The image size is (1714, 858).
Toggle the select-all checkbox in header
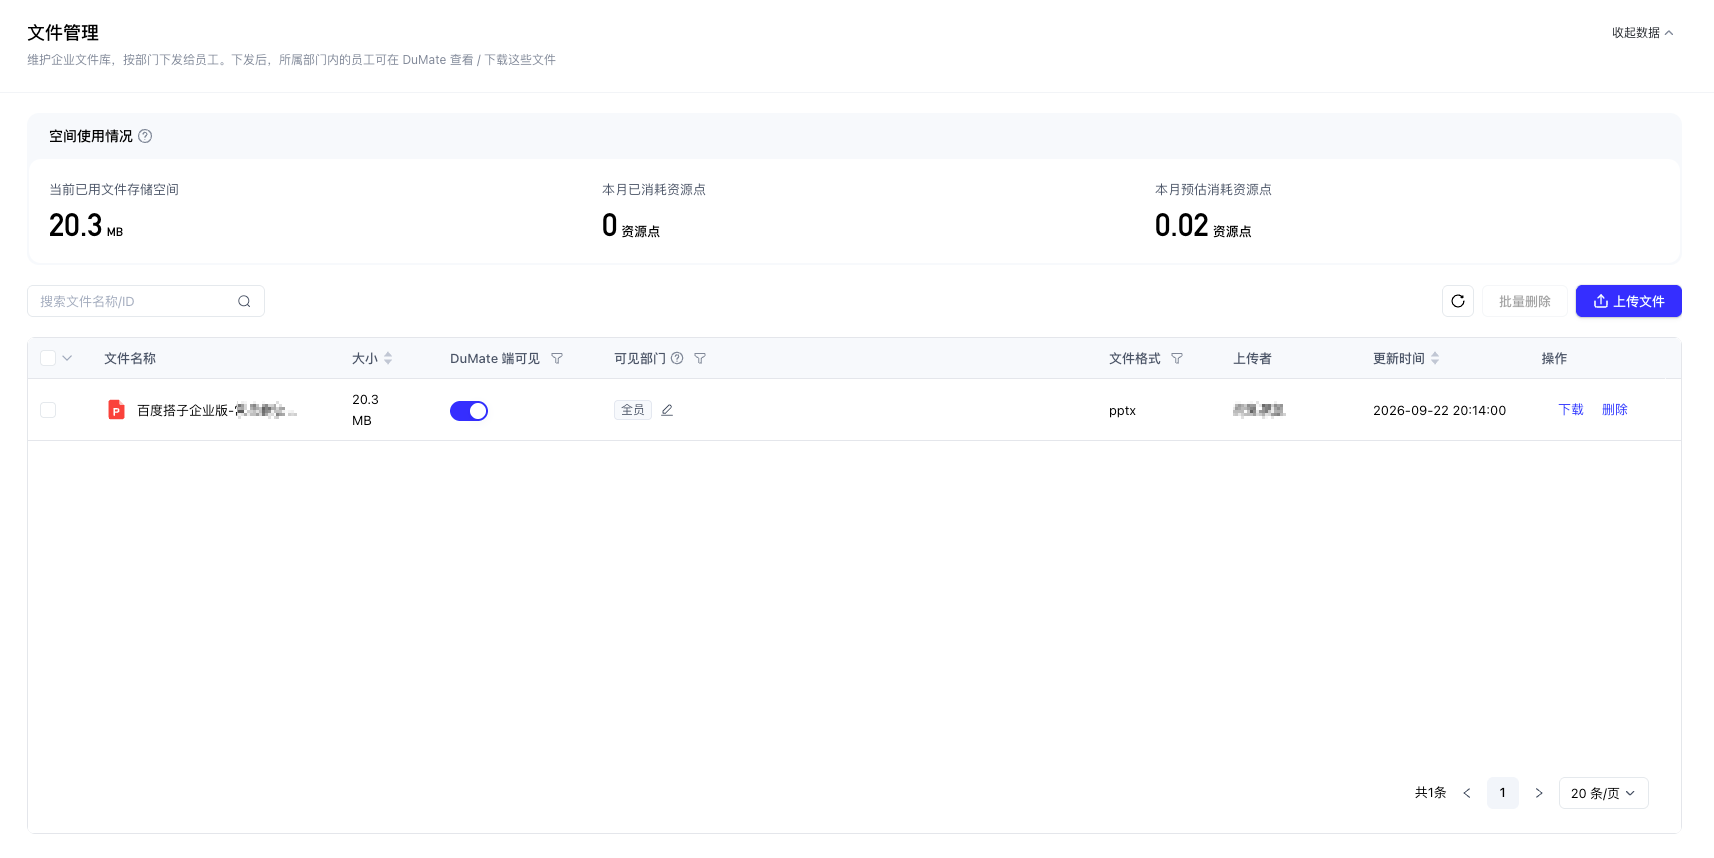(48, 358)
